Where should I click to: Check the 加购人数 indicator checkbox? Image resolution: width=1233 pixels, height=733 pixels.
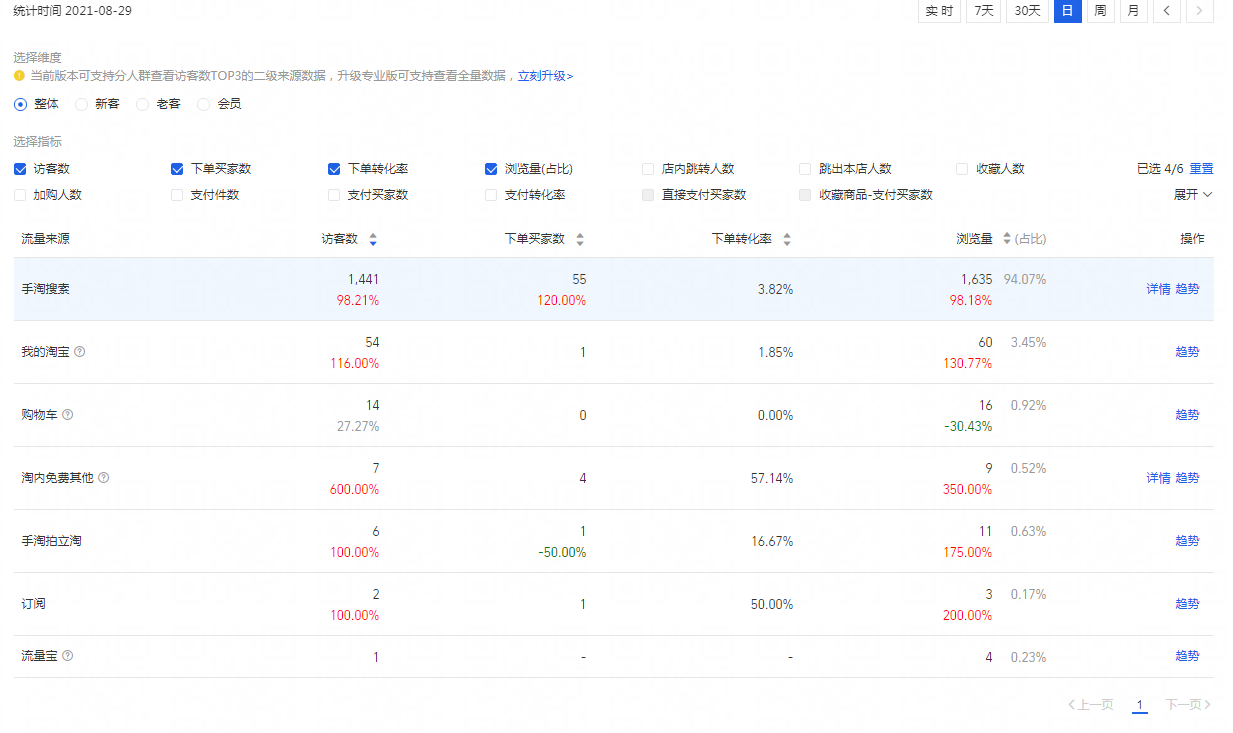[x=20, y=195]
